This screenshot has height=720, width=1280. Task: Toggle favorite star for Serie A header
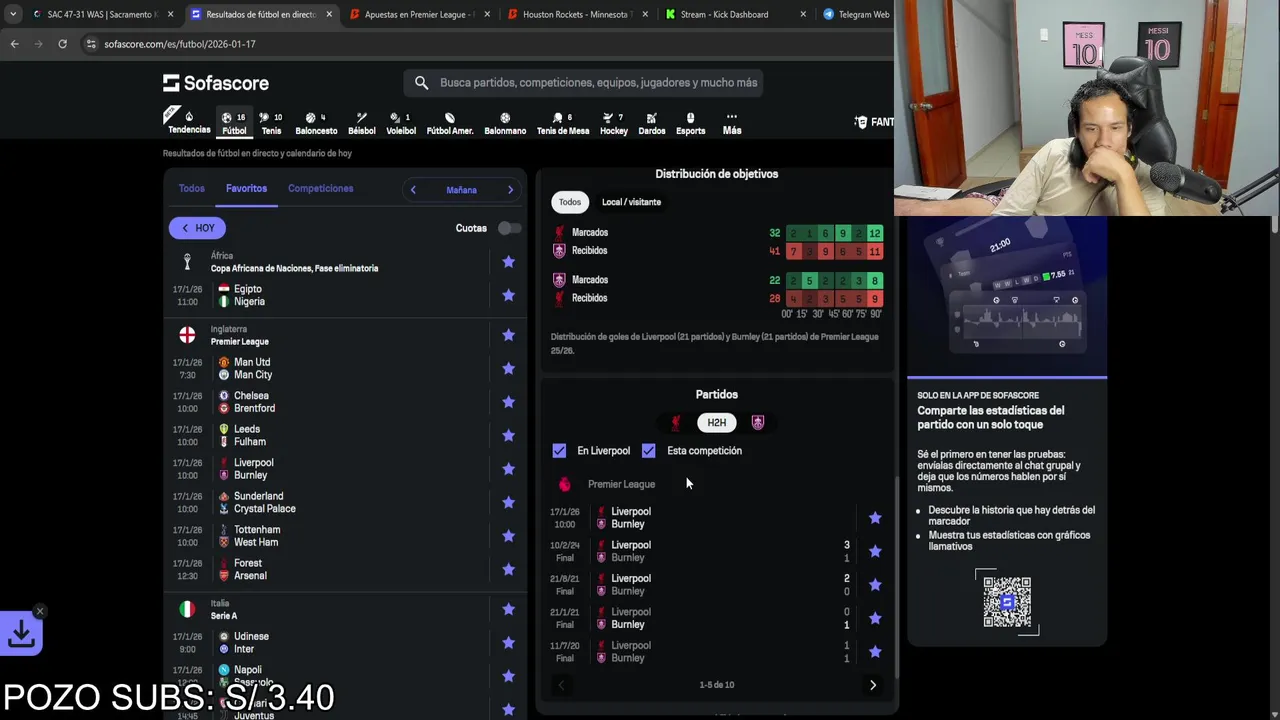tap(508, 609)
